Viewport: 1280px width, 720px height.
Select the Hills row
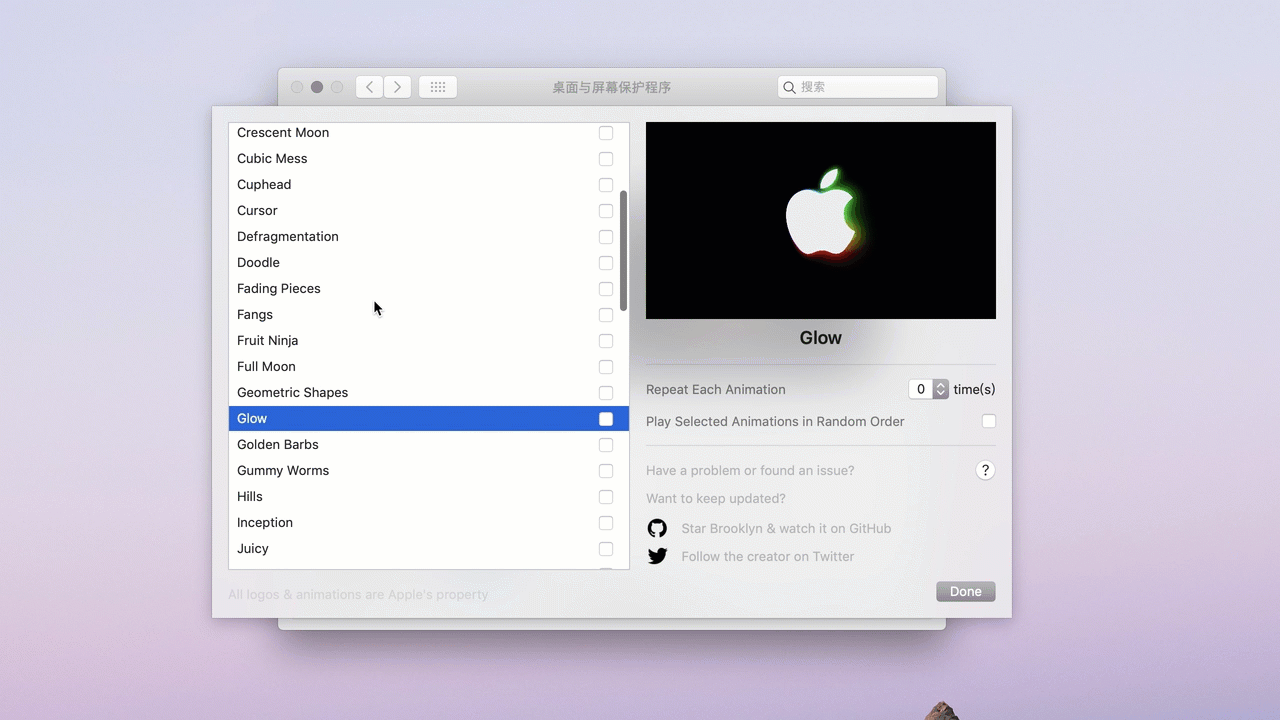coord(429,497)
